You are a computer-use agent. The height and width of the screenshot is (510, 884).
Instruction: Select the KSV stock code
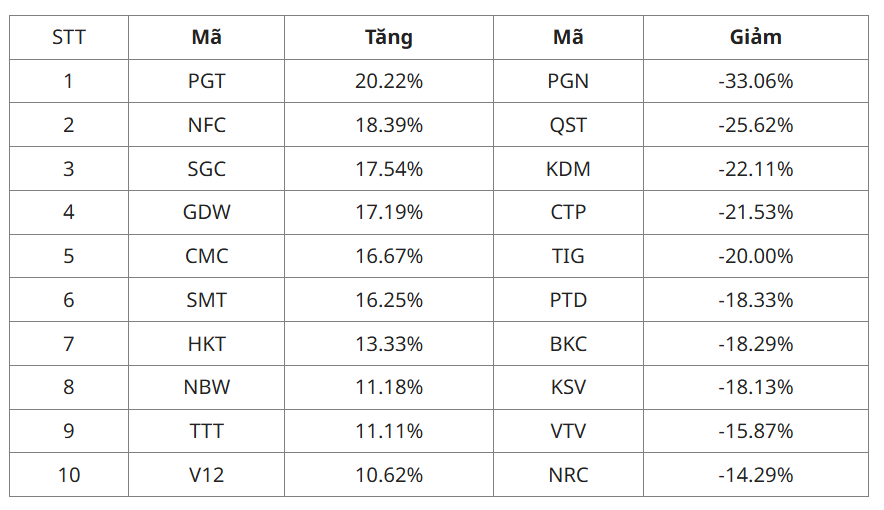[568, 388]
